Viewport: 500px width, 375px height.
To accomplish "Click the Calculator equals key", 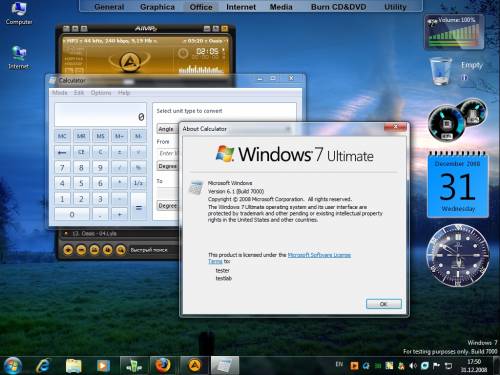I will click(139, 207).
